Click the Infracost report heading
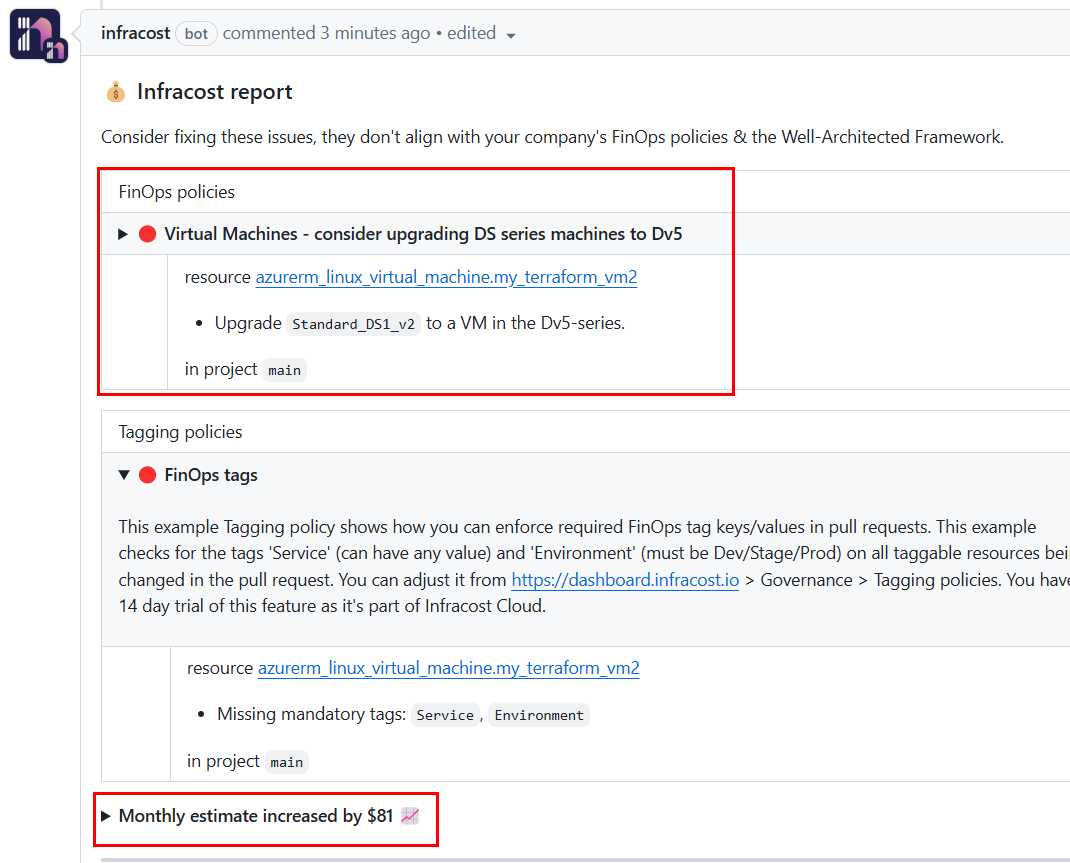 (214, 91)
